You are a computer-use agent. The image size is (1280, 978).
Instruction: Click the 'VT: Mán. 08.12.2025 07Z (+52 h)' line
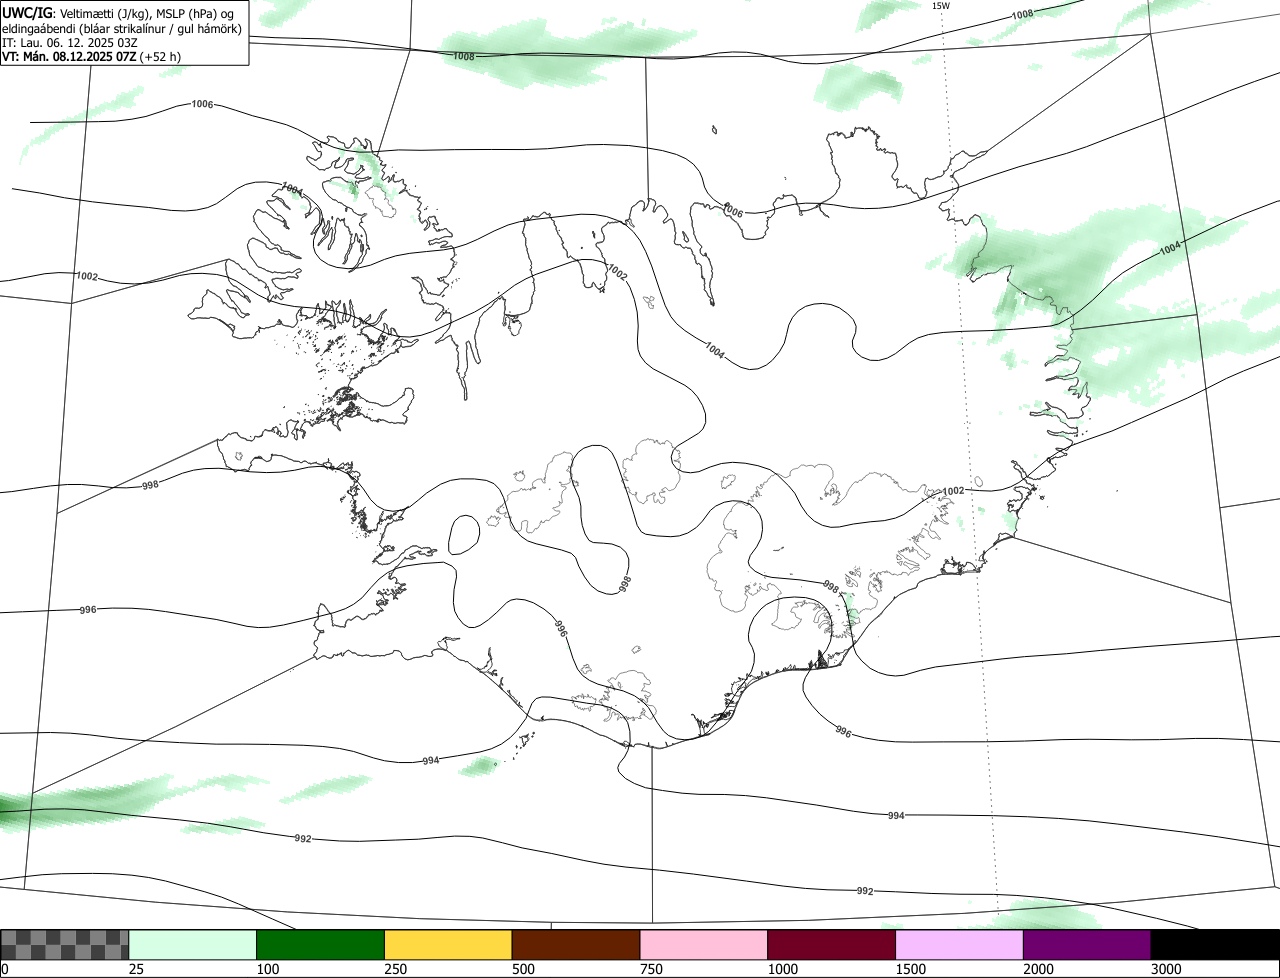tap(91, 57)
